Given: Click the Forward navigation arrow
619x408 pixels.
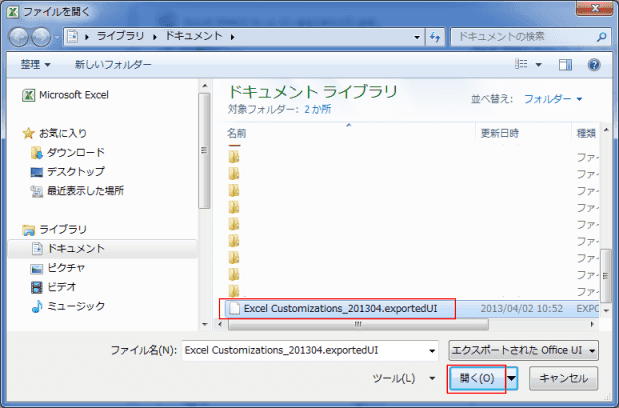Looking at the screenshot, I should [41, 37].
